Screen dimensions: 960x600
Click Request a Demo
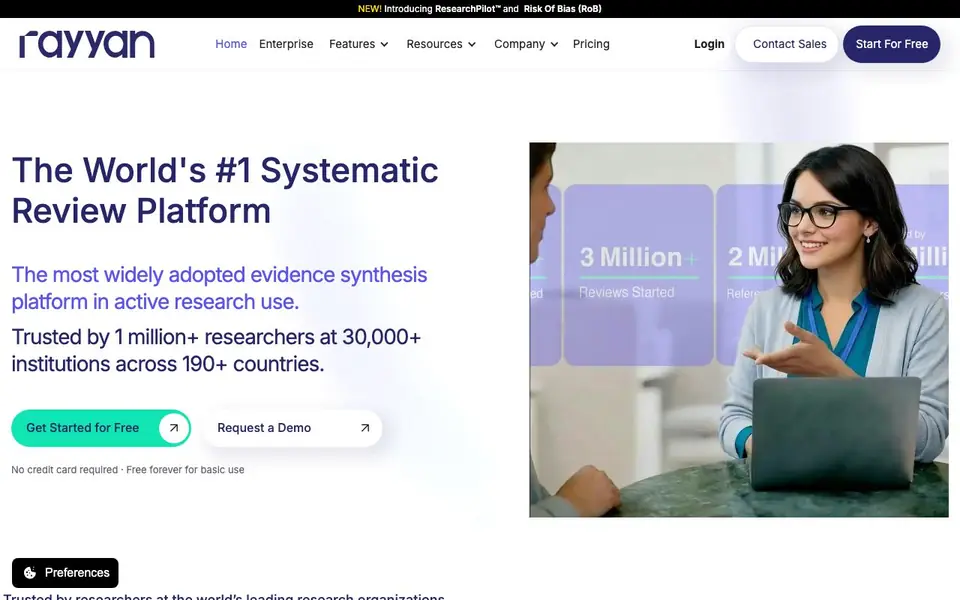click(x=293, y=428)
